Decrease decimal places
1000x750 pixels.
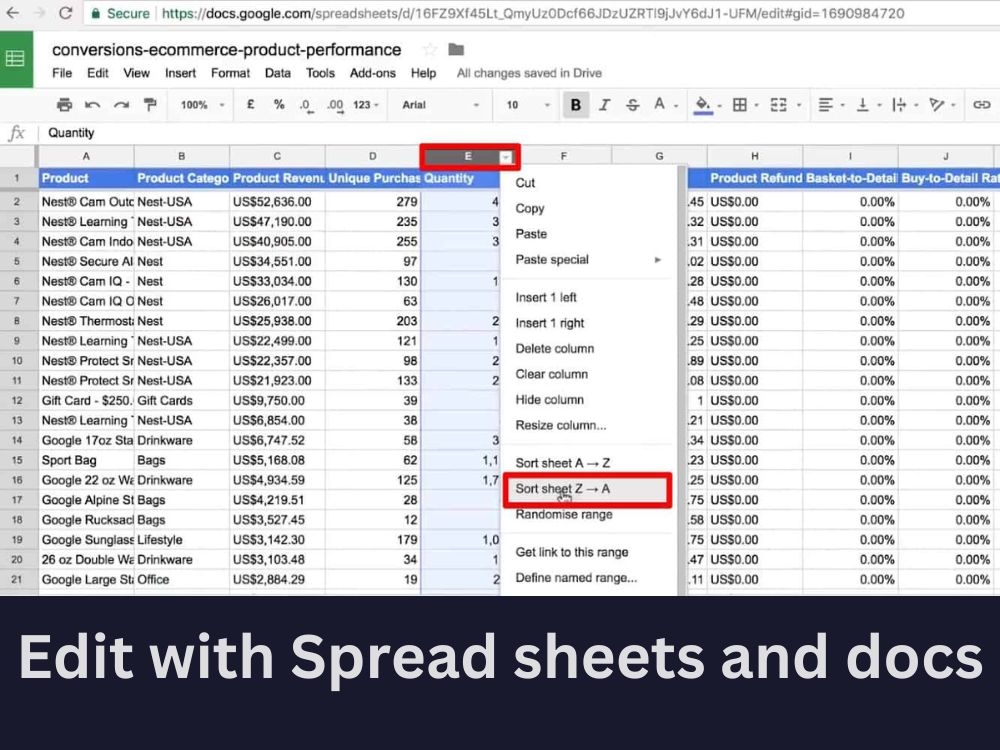pos(307,105)
